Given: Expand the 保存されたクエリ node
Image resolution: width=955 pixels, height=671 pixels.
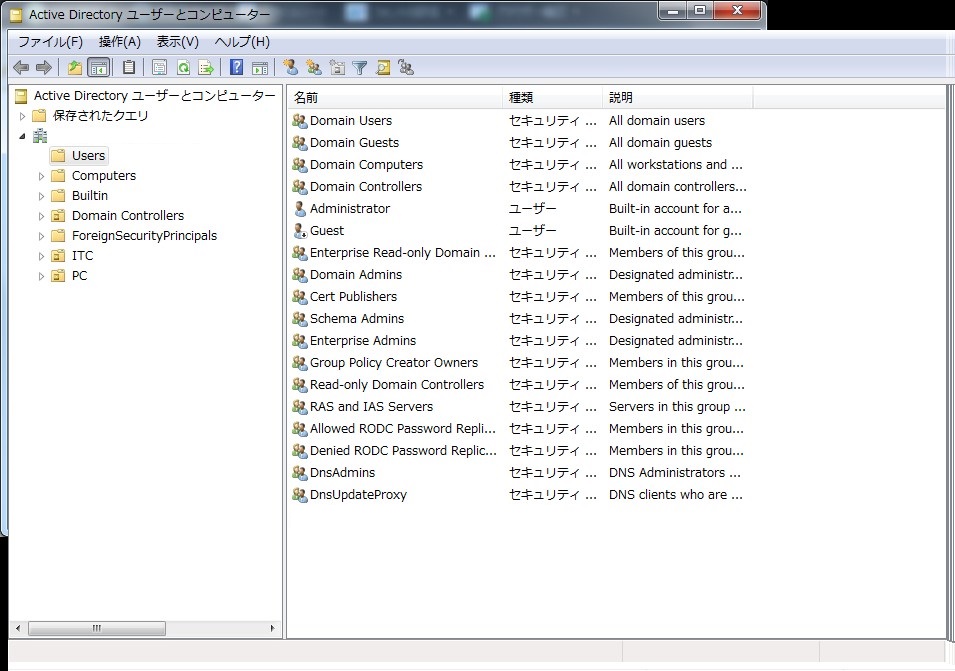Looking at the screenshot, I should [x=23, y=116].
